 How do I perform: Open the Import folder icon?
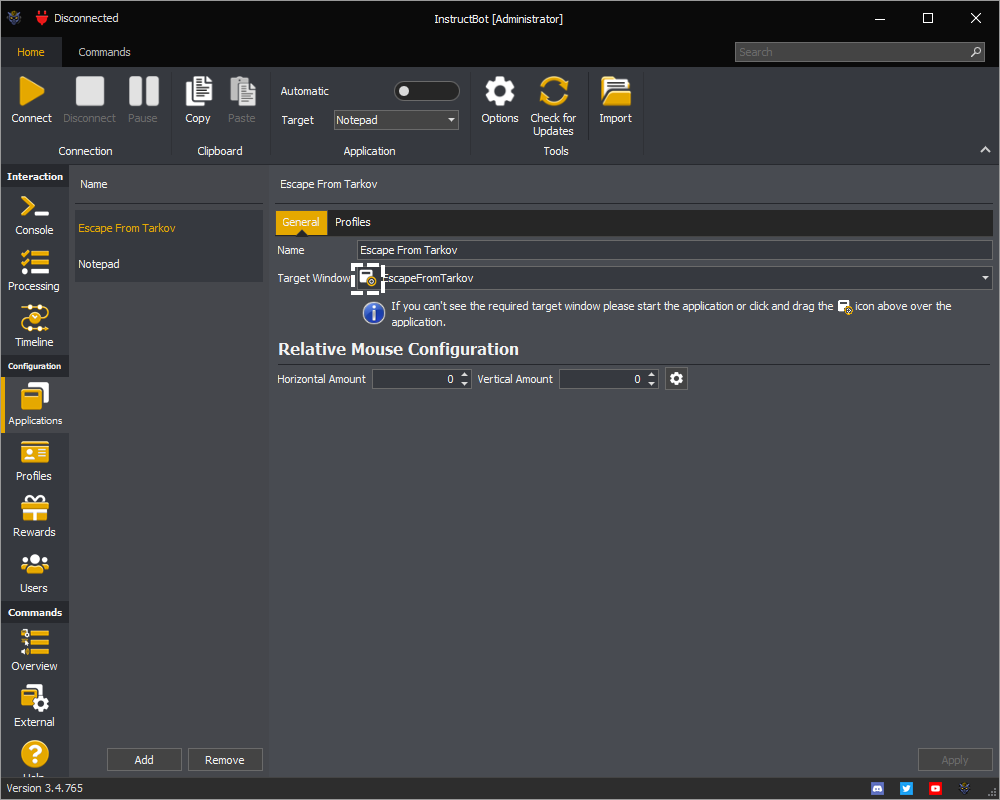tap(615, 92)
